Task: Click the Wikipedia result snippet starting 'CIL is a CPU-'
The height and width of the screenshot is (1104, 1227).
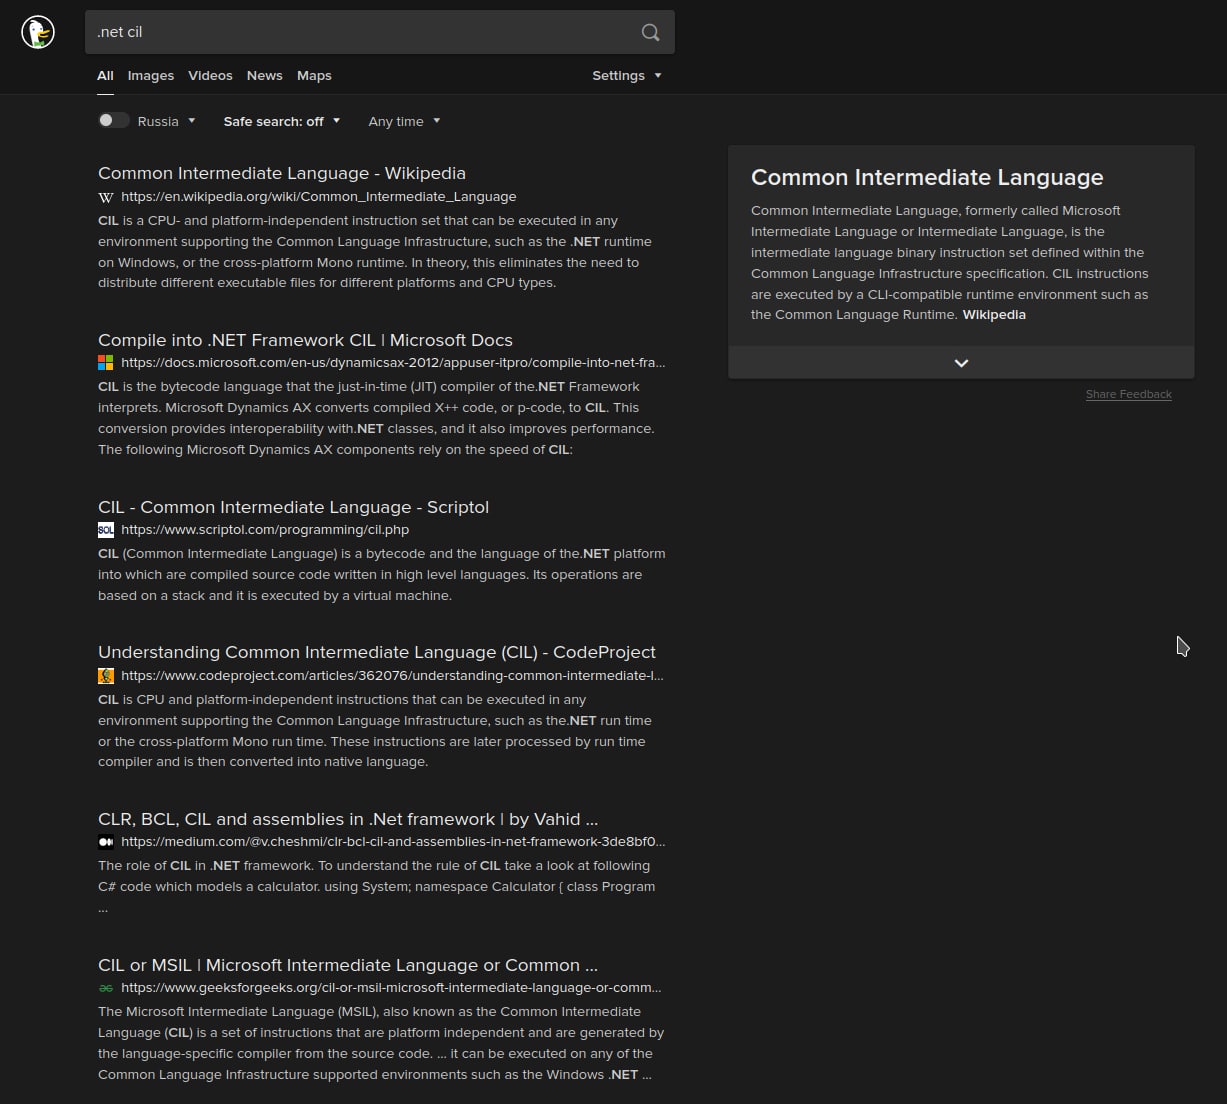Action: pos(375,252)
